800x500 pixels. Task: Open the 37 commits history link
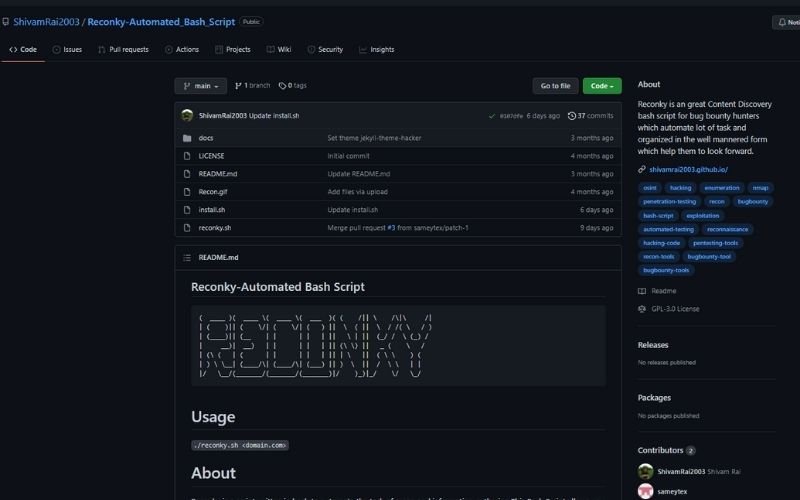click(x=591, y=116)
